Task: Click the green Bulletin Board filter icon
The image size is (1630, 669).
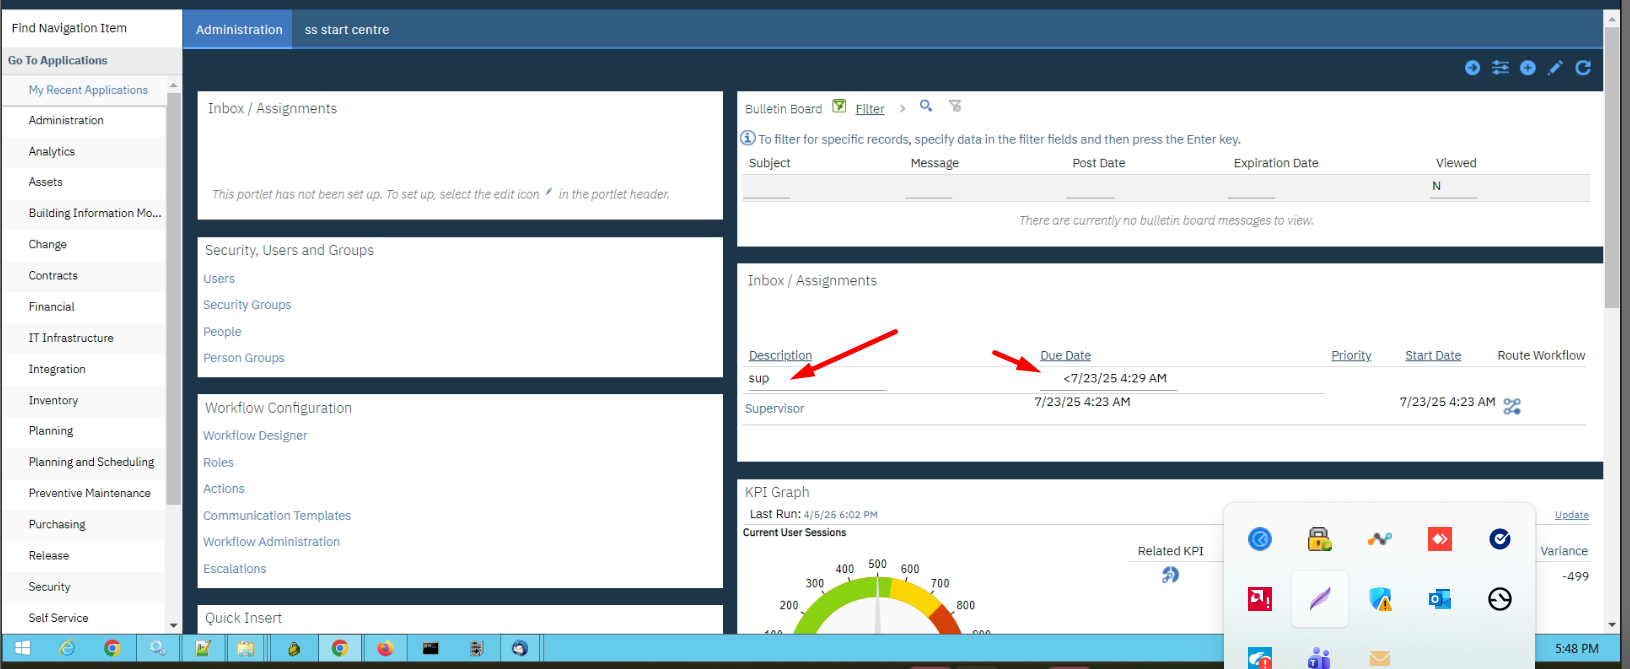Action: (x=840, y=106)
